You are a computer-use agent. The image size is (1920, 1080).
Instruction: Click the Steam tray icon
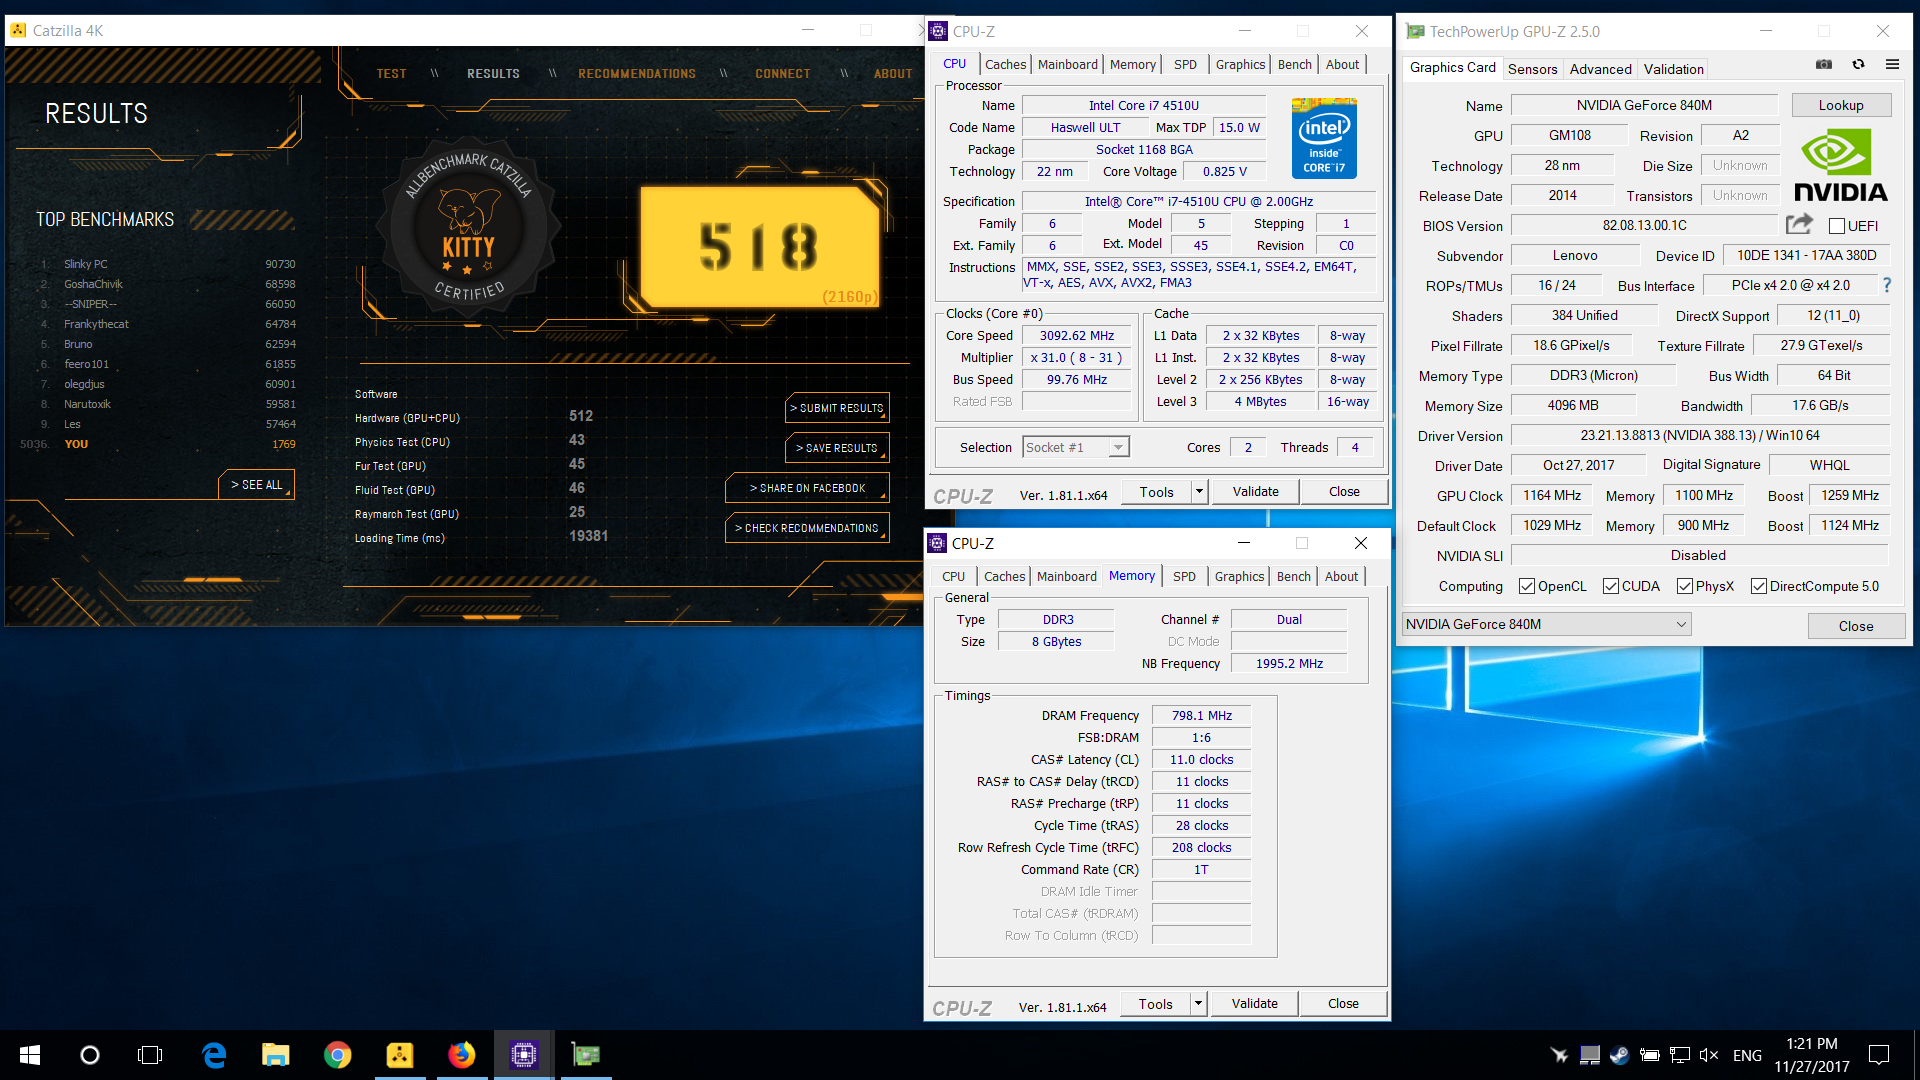(1619, 1055)
